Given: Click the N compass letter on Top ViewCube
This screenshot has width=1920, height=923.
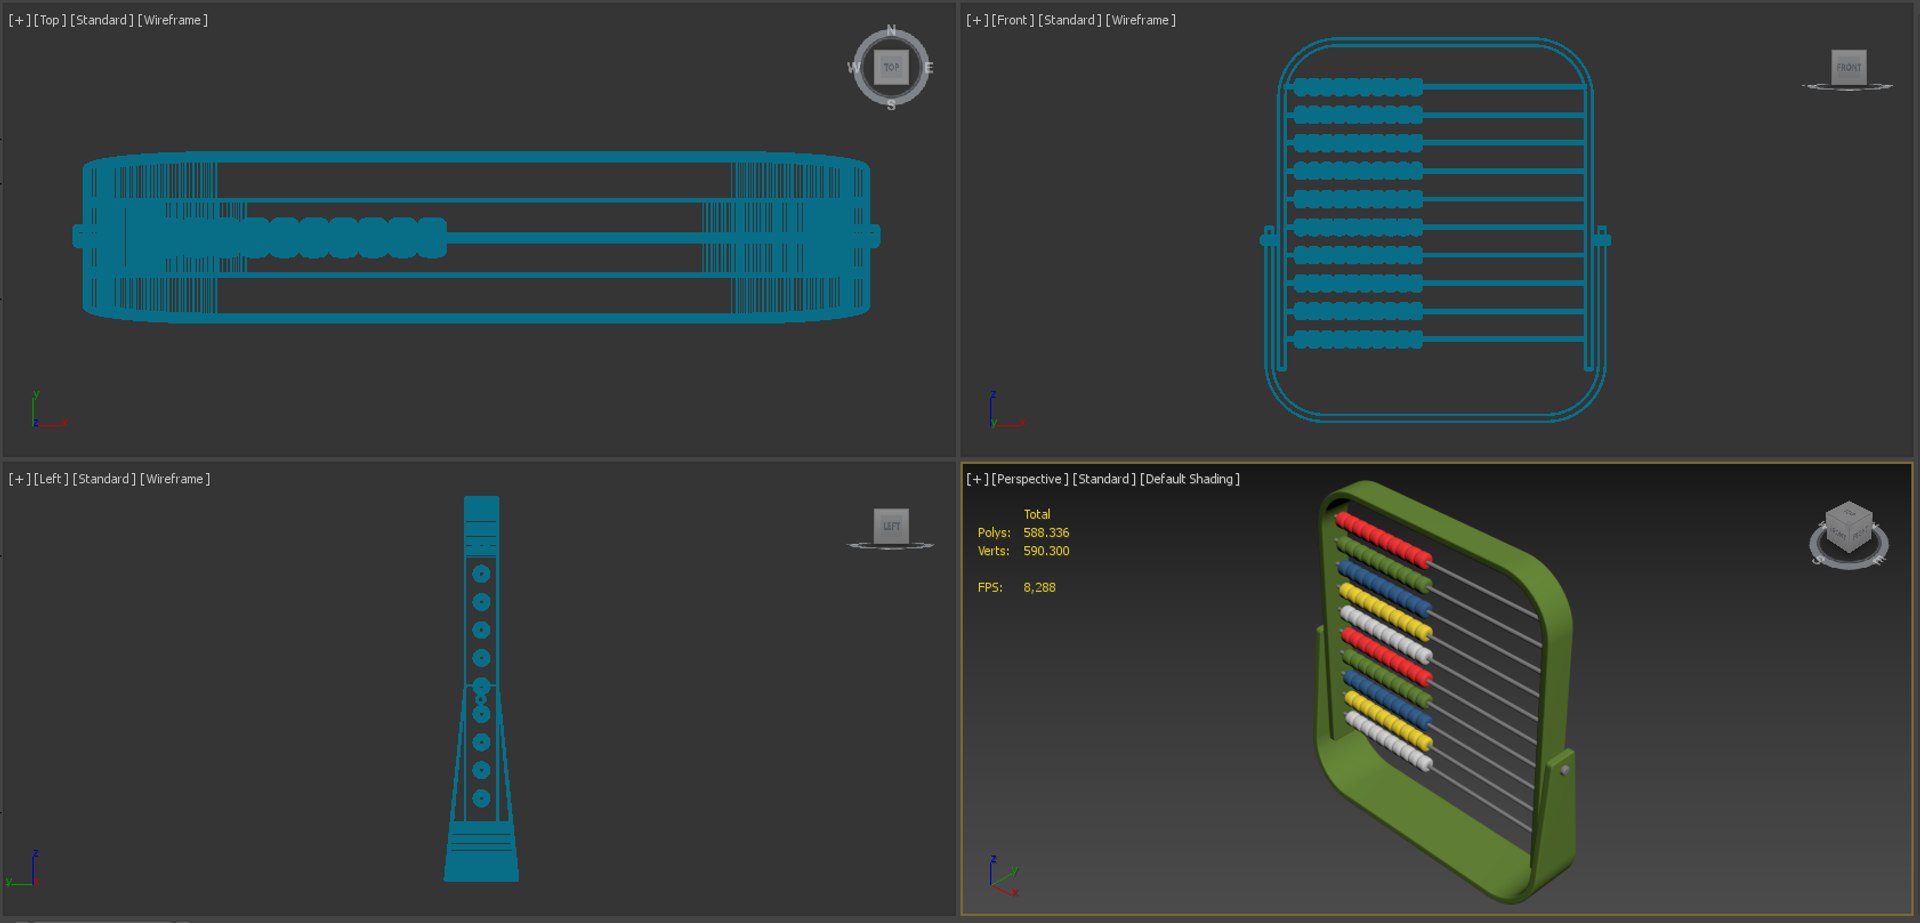Looking at the screenshot, I should pos(891,30).
